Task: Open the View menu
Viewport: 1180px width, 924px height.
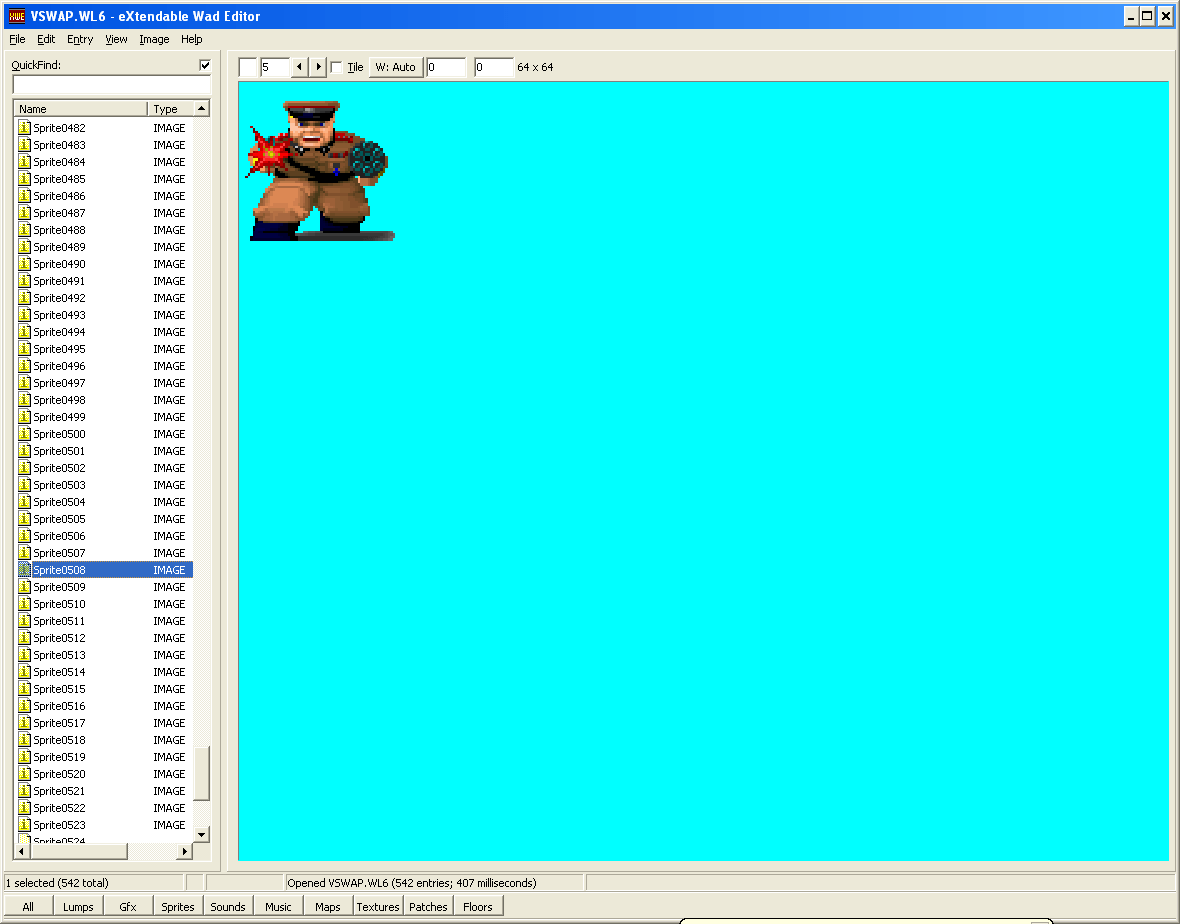Action: click(x=116, y=39)
